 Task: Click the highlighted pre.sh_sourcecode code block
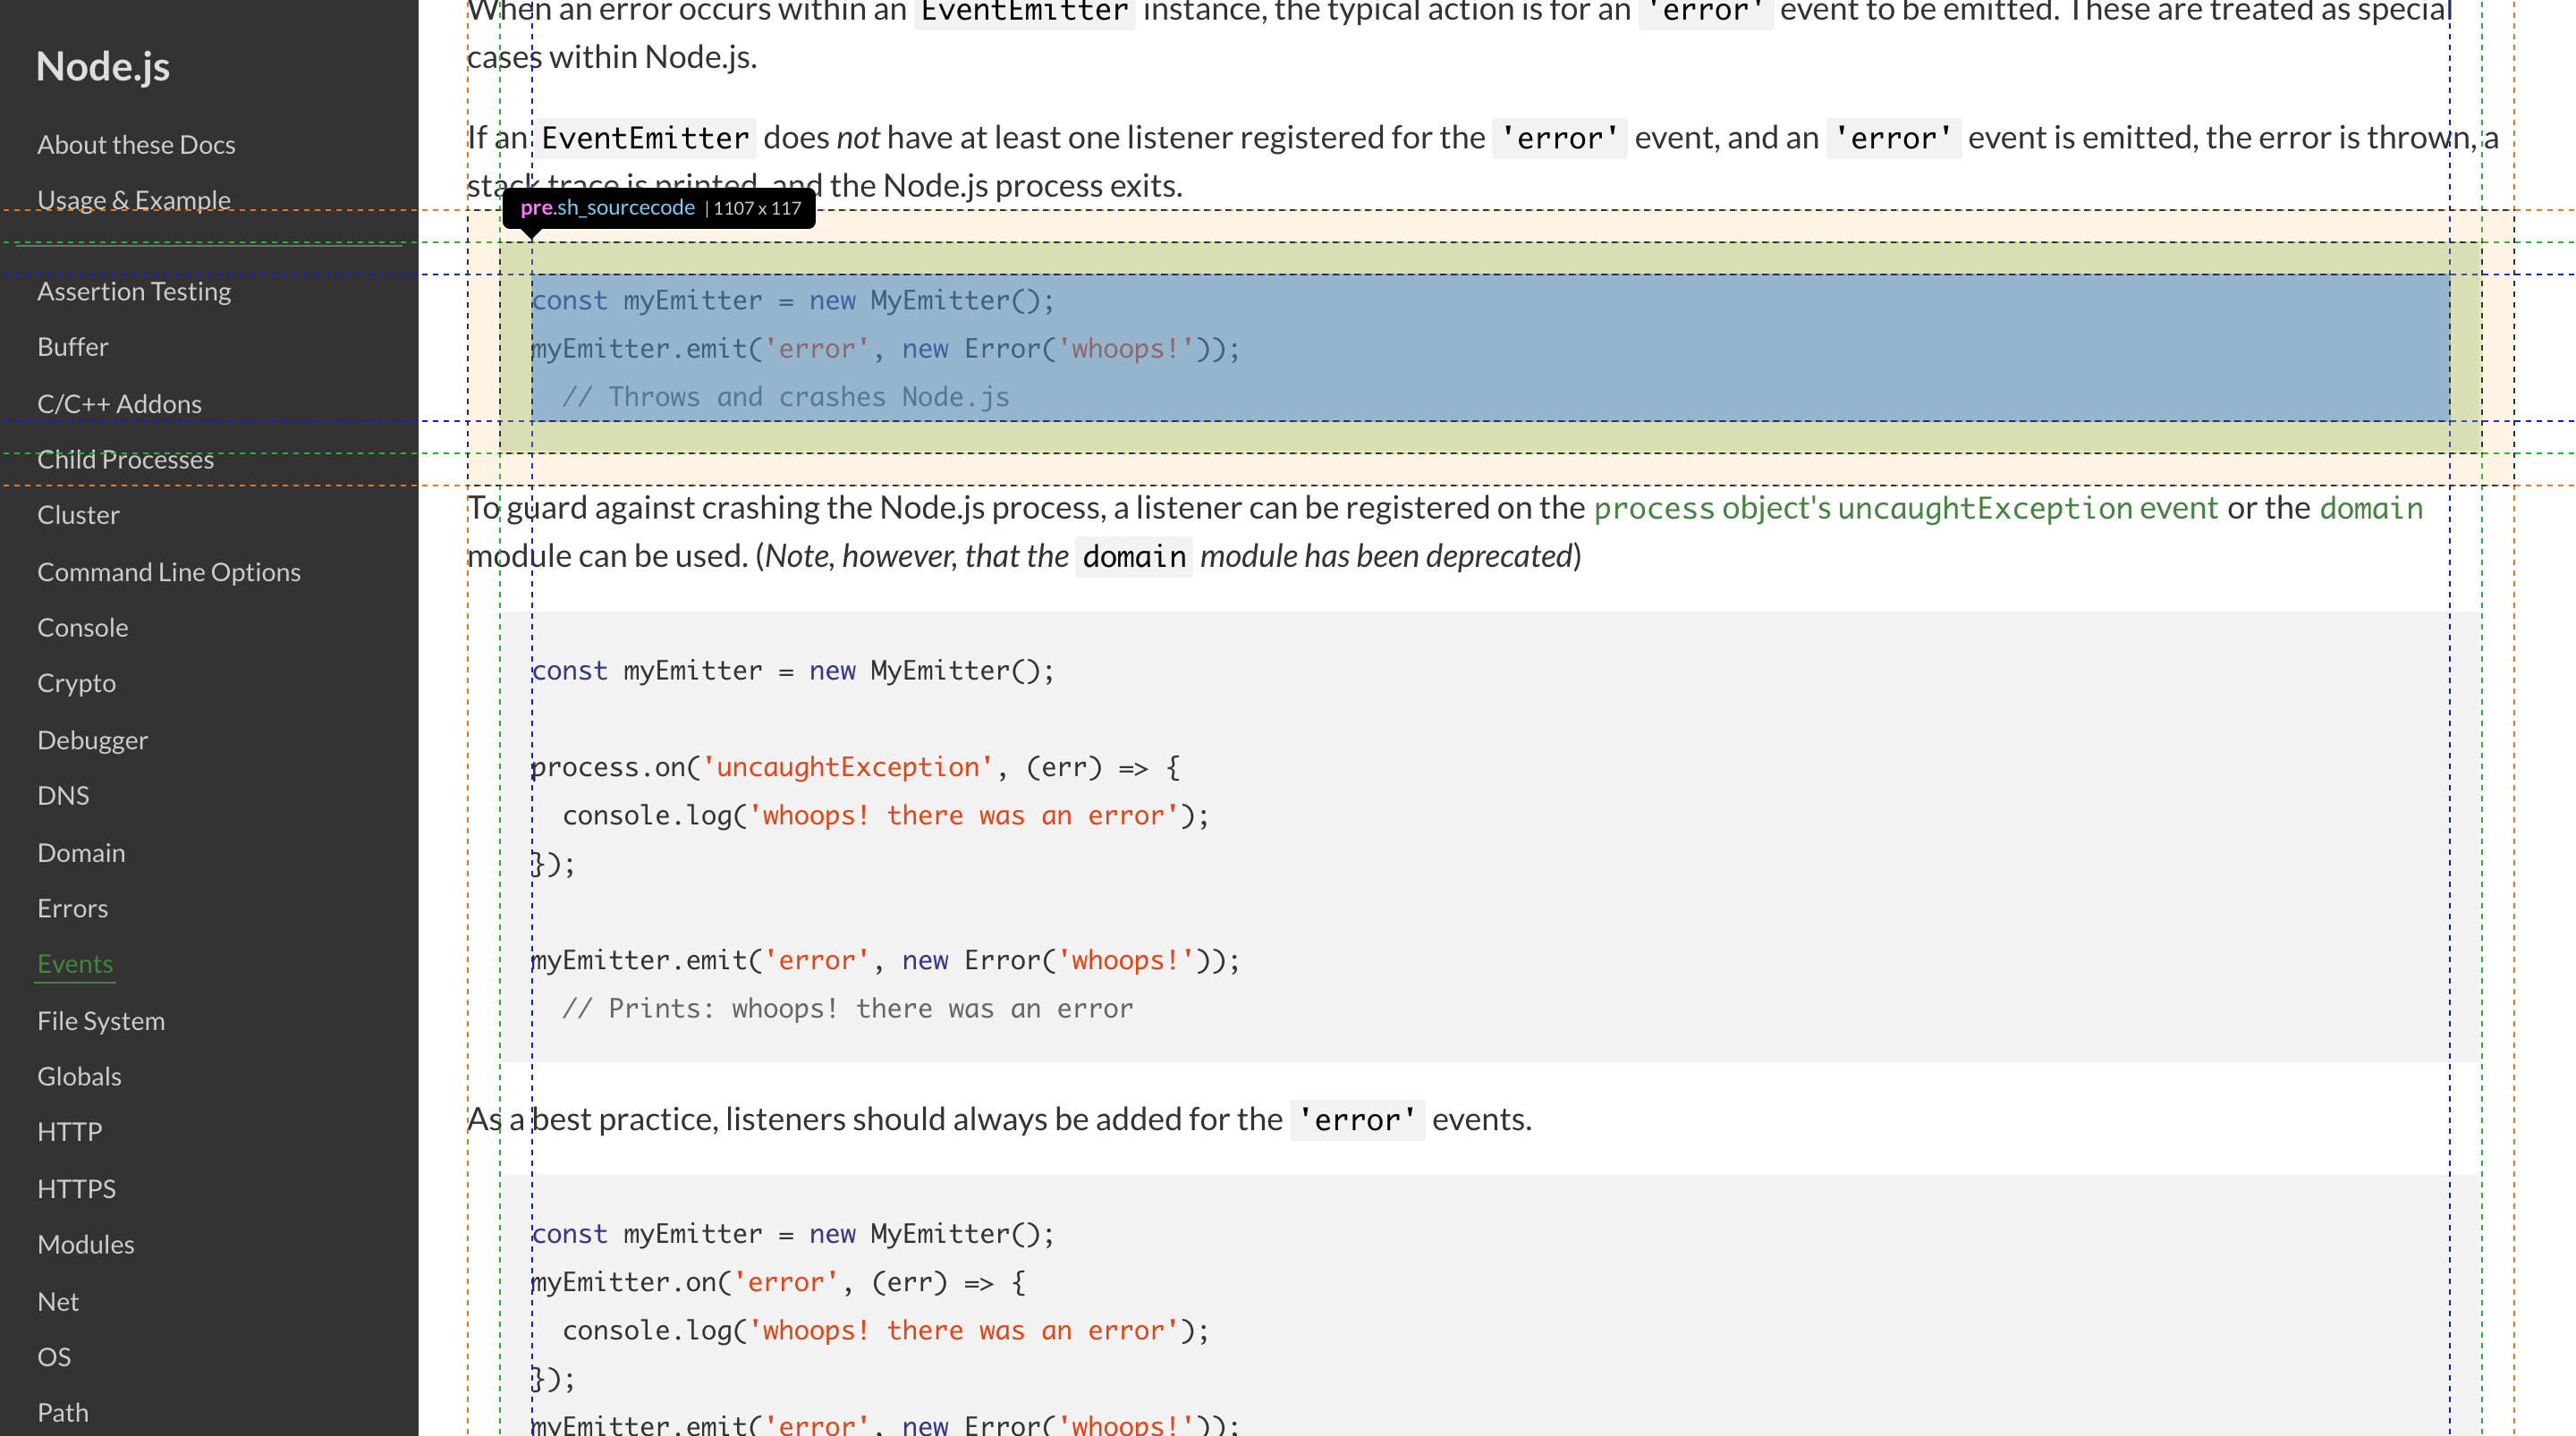(1490, 348)
